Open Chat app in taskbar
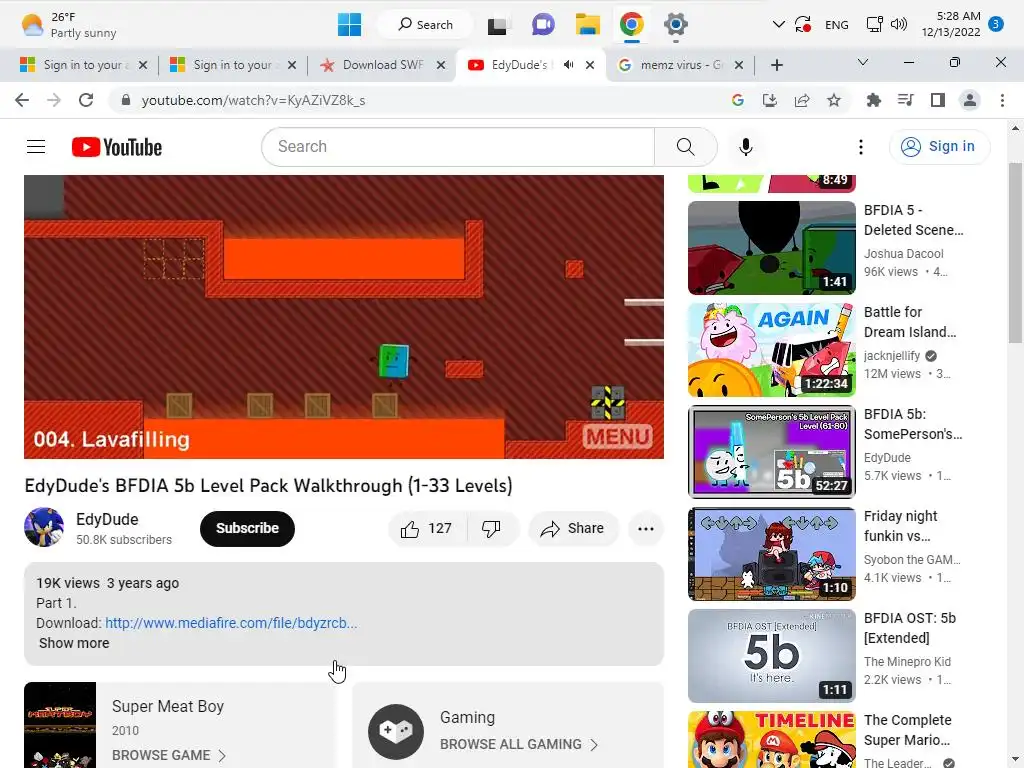Viewport: 1024px width, 768px height. click(543, 25)
